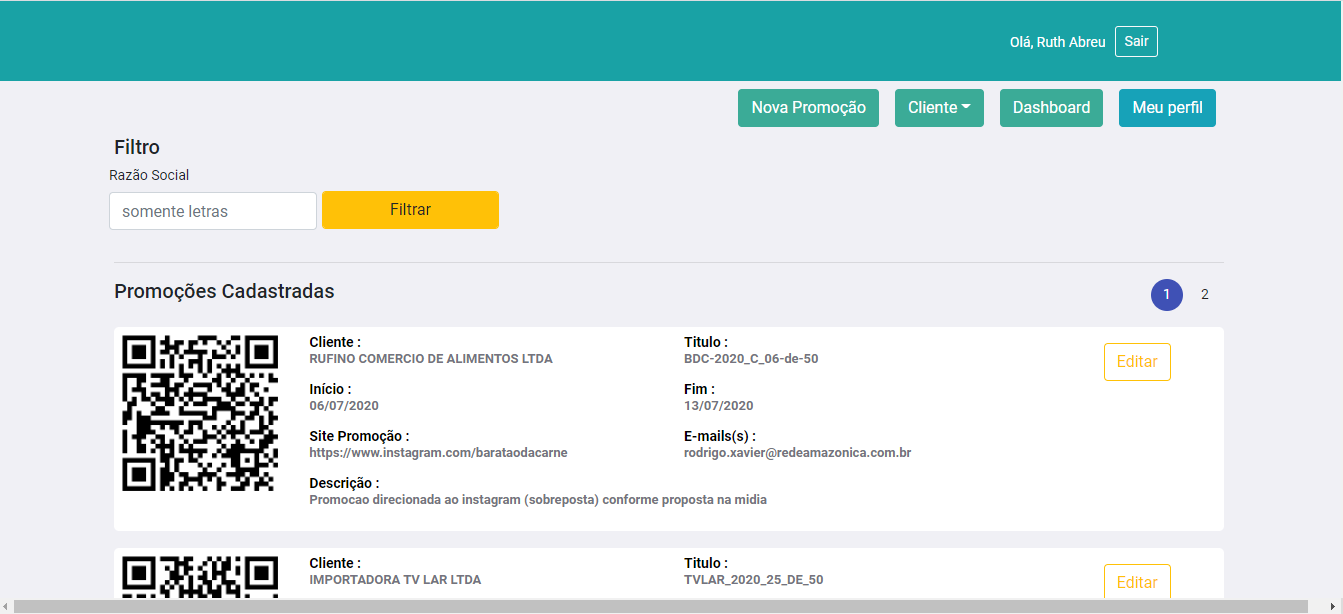Viewport: 1343px width, 614px height.
Task: Click the IMPORTADORA TV LAR QR code
Action: (200, 577)
